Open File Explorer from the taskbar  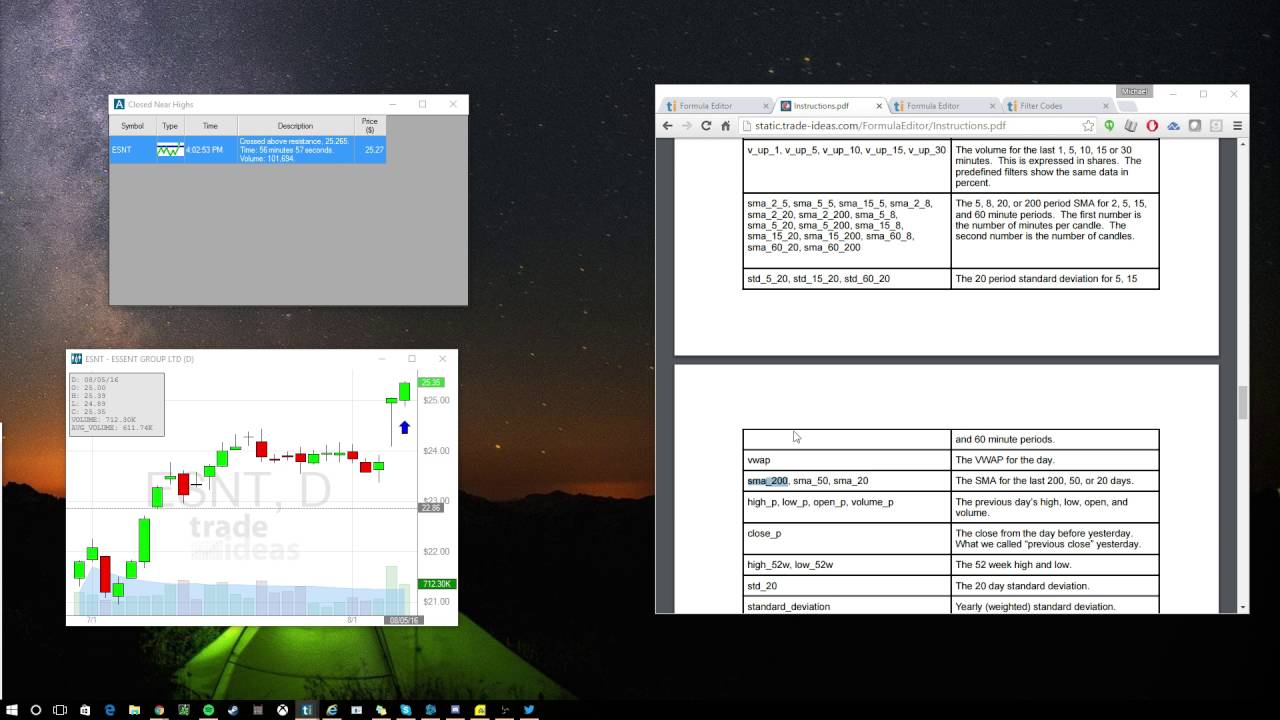tap(134, 710)
